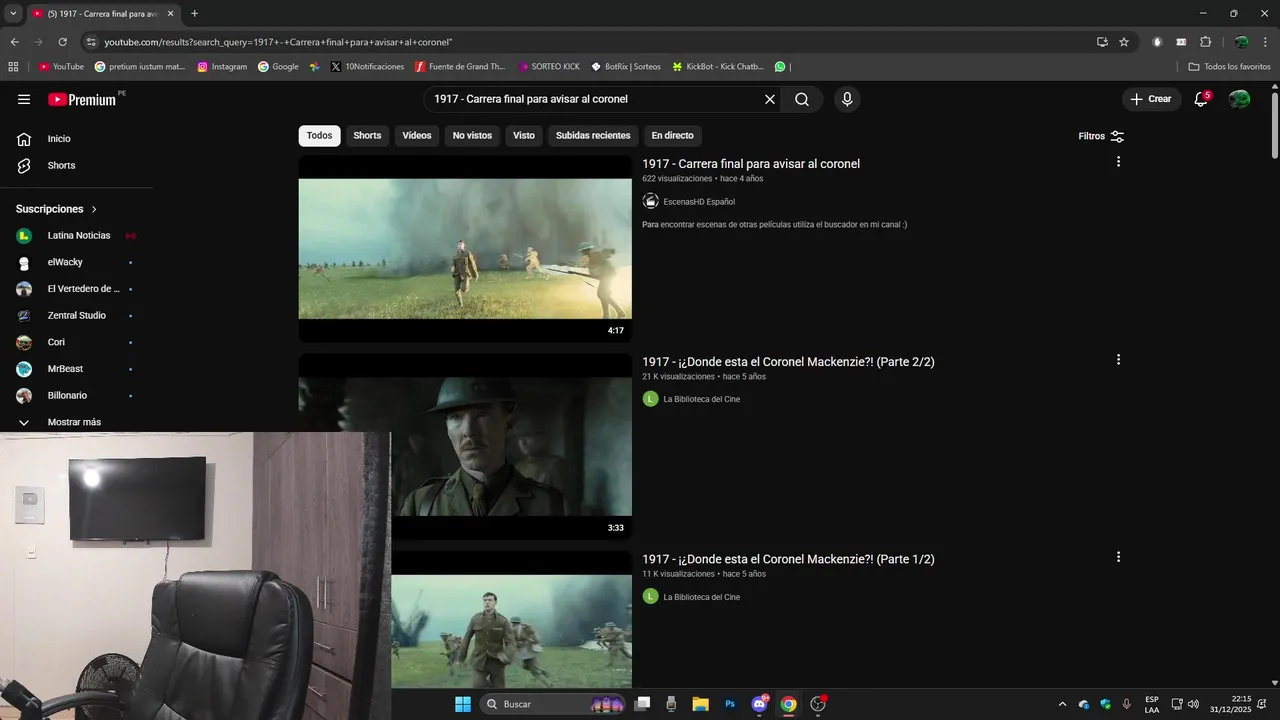Select the Videos filter chip
This screenshot has height=720, width=1280.
(x=417, y=136)
